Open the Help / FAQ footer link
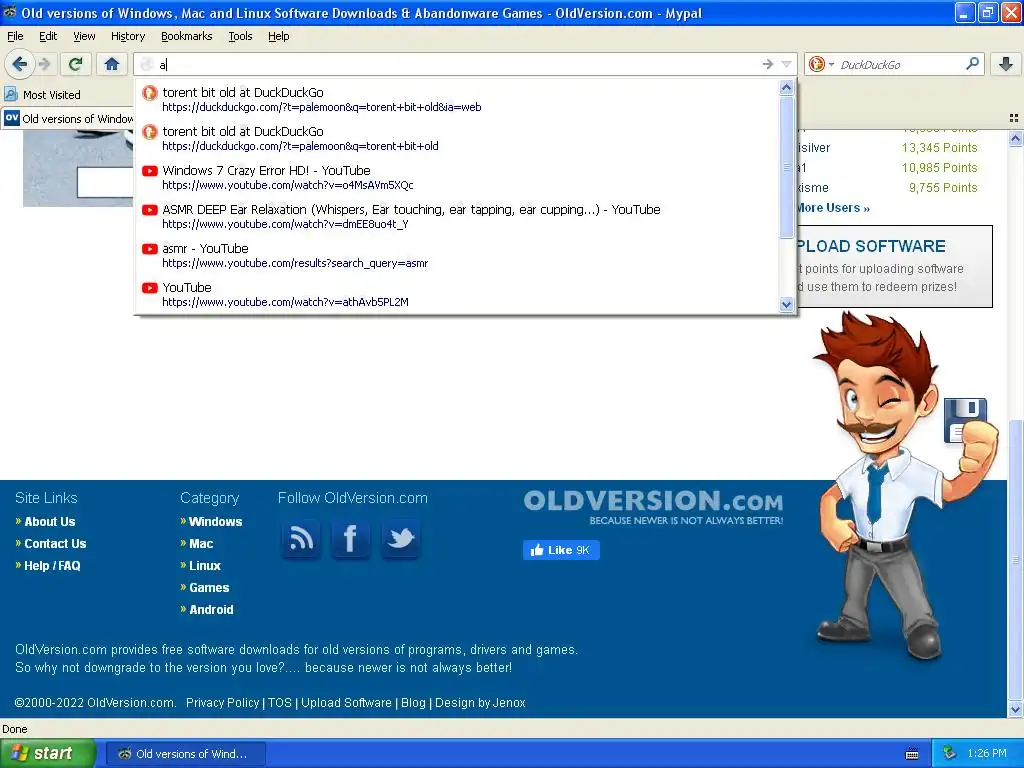Screen dimensions: 1024x768 (x=52, y=566)
